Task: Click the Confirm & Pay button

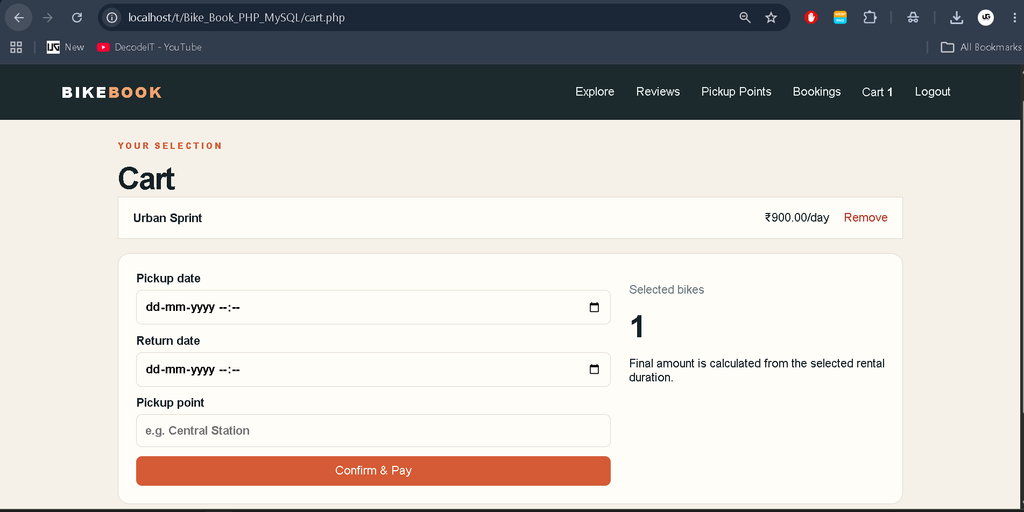Action: coord(373,471)
